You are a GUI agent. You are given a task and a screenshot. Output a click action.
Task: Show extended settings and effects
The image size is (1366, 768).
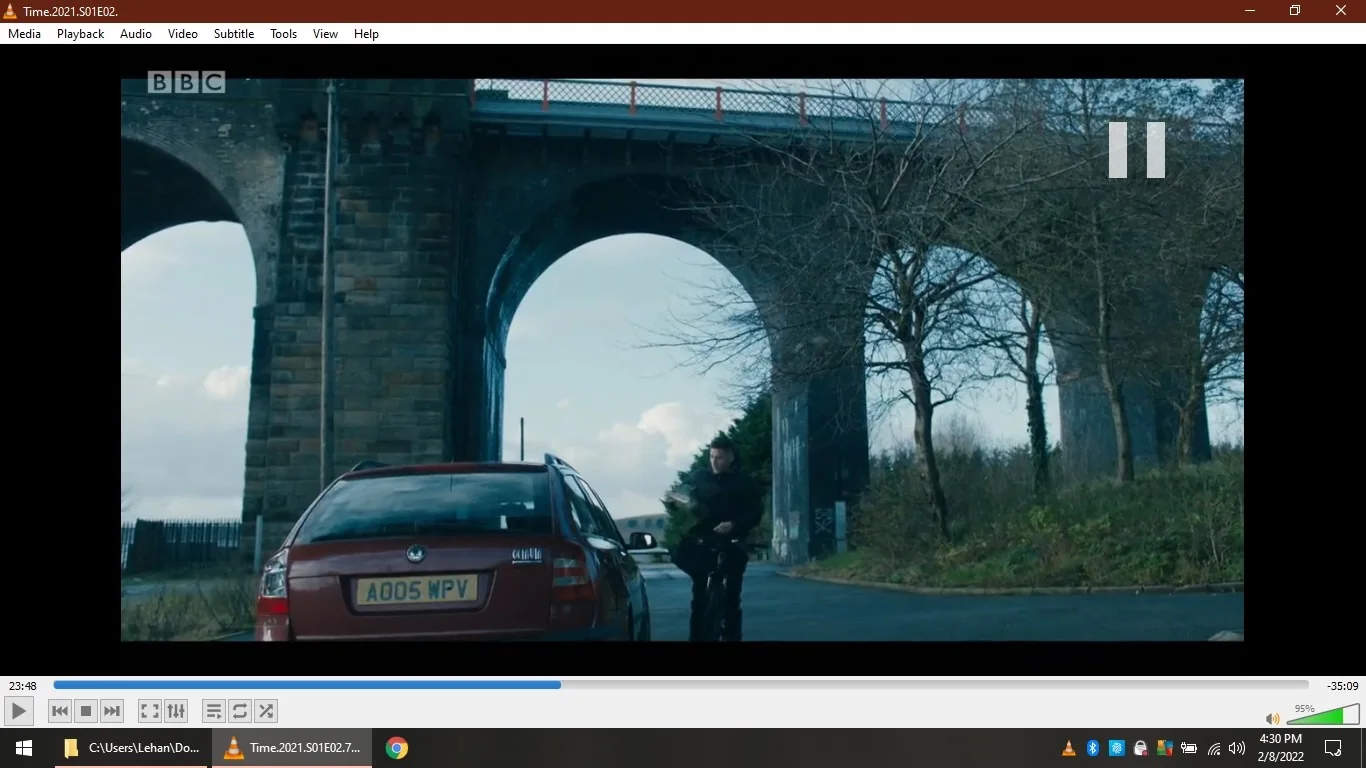point(176,711)
